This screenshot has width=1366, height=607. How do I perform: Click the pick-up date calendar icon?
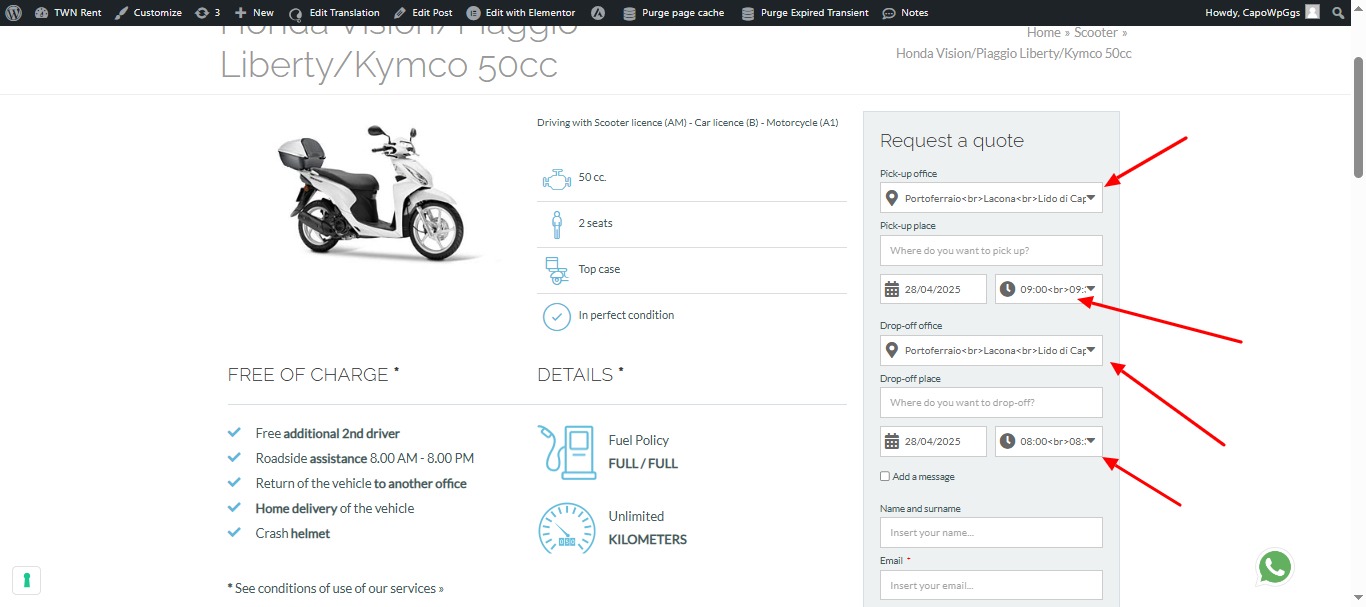click(x=892, y=290)
